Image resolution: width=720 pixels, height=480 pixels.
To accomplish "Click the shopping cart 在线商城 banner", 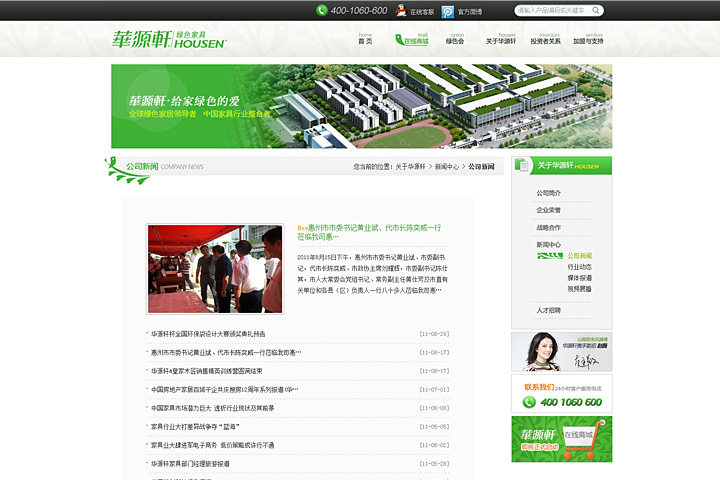I will pos(561,438).
